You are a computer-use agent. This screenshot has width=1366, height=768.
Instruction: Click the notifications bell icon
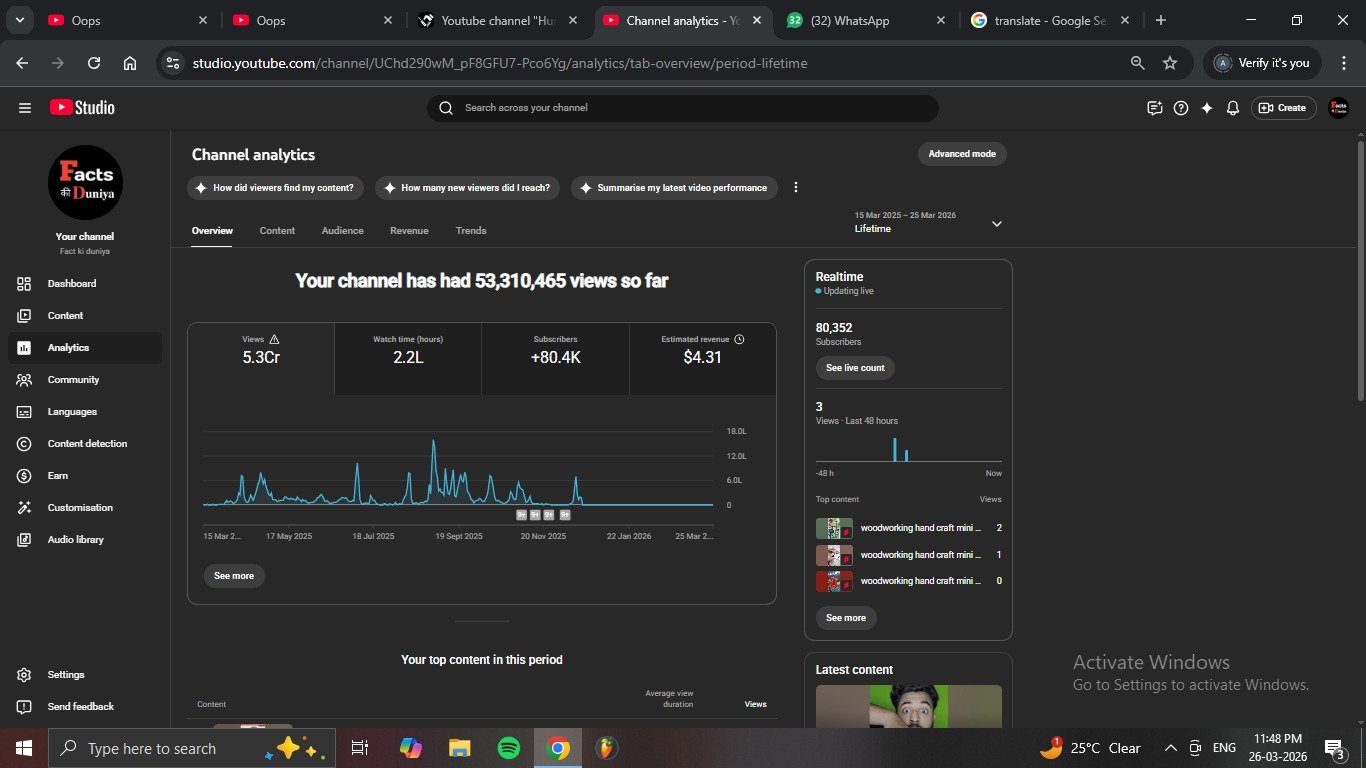tap(1233, 108)
